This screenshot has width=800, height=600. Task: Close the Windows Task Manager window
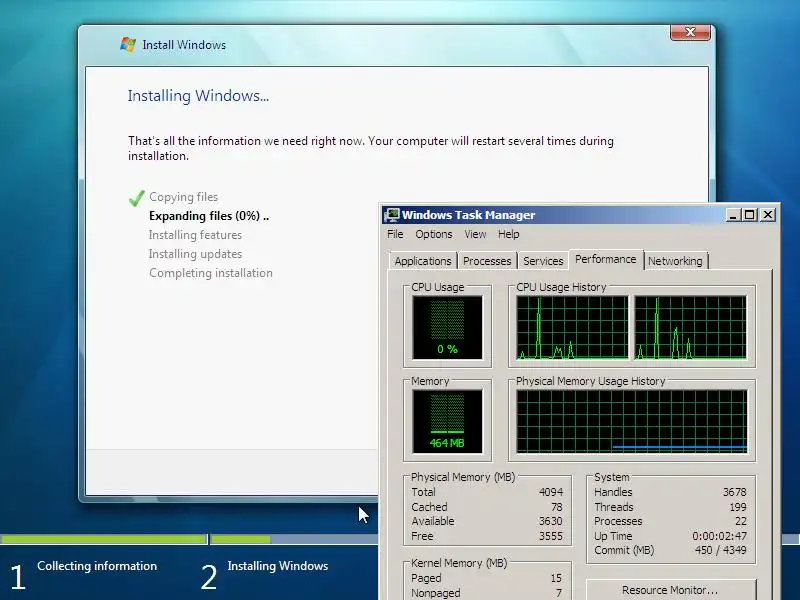pyautogui.click(x=768, y=215)
